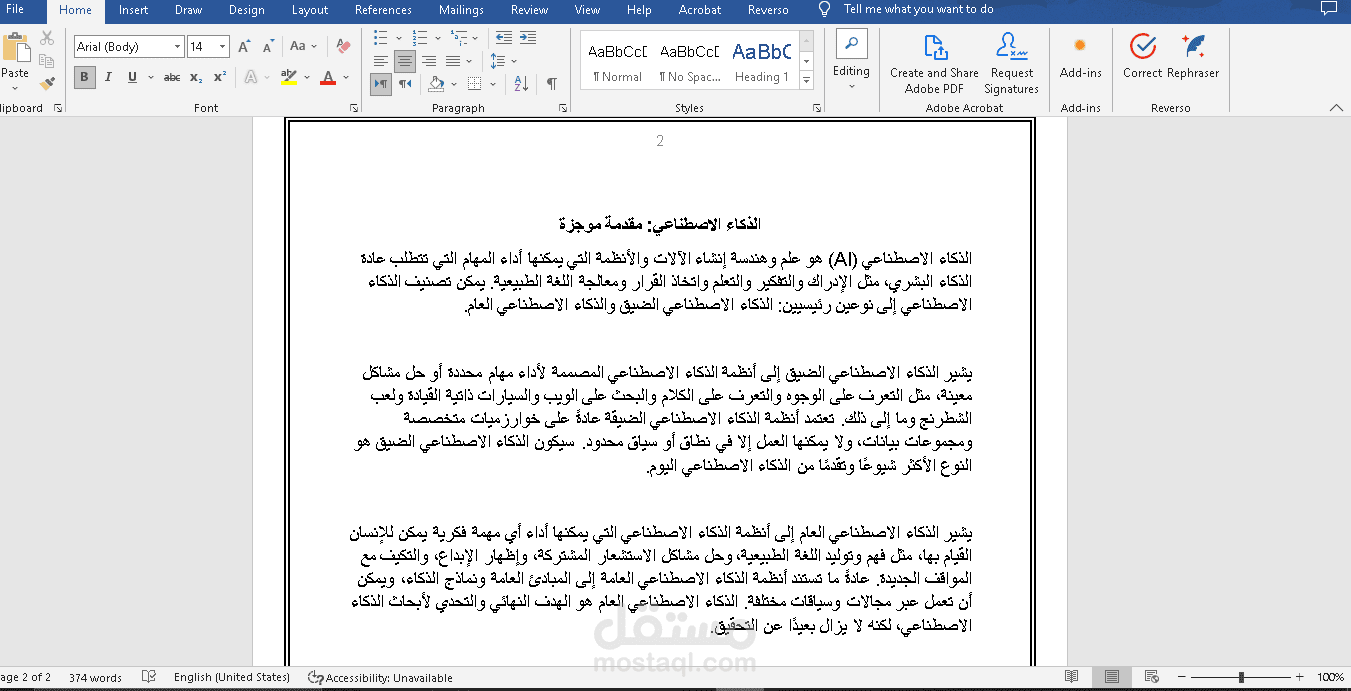Viewport: 1351px width, 691px height.
Task: Clear all formatting eraser icon
Action: [x=343, y=47]
